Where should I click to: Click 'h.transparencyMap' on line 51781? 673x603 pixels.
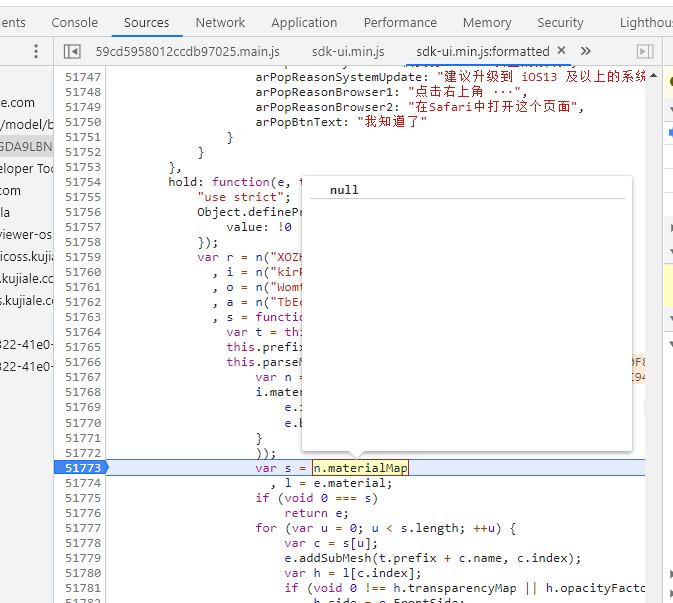pyautogui.click(x=455, y=588)
